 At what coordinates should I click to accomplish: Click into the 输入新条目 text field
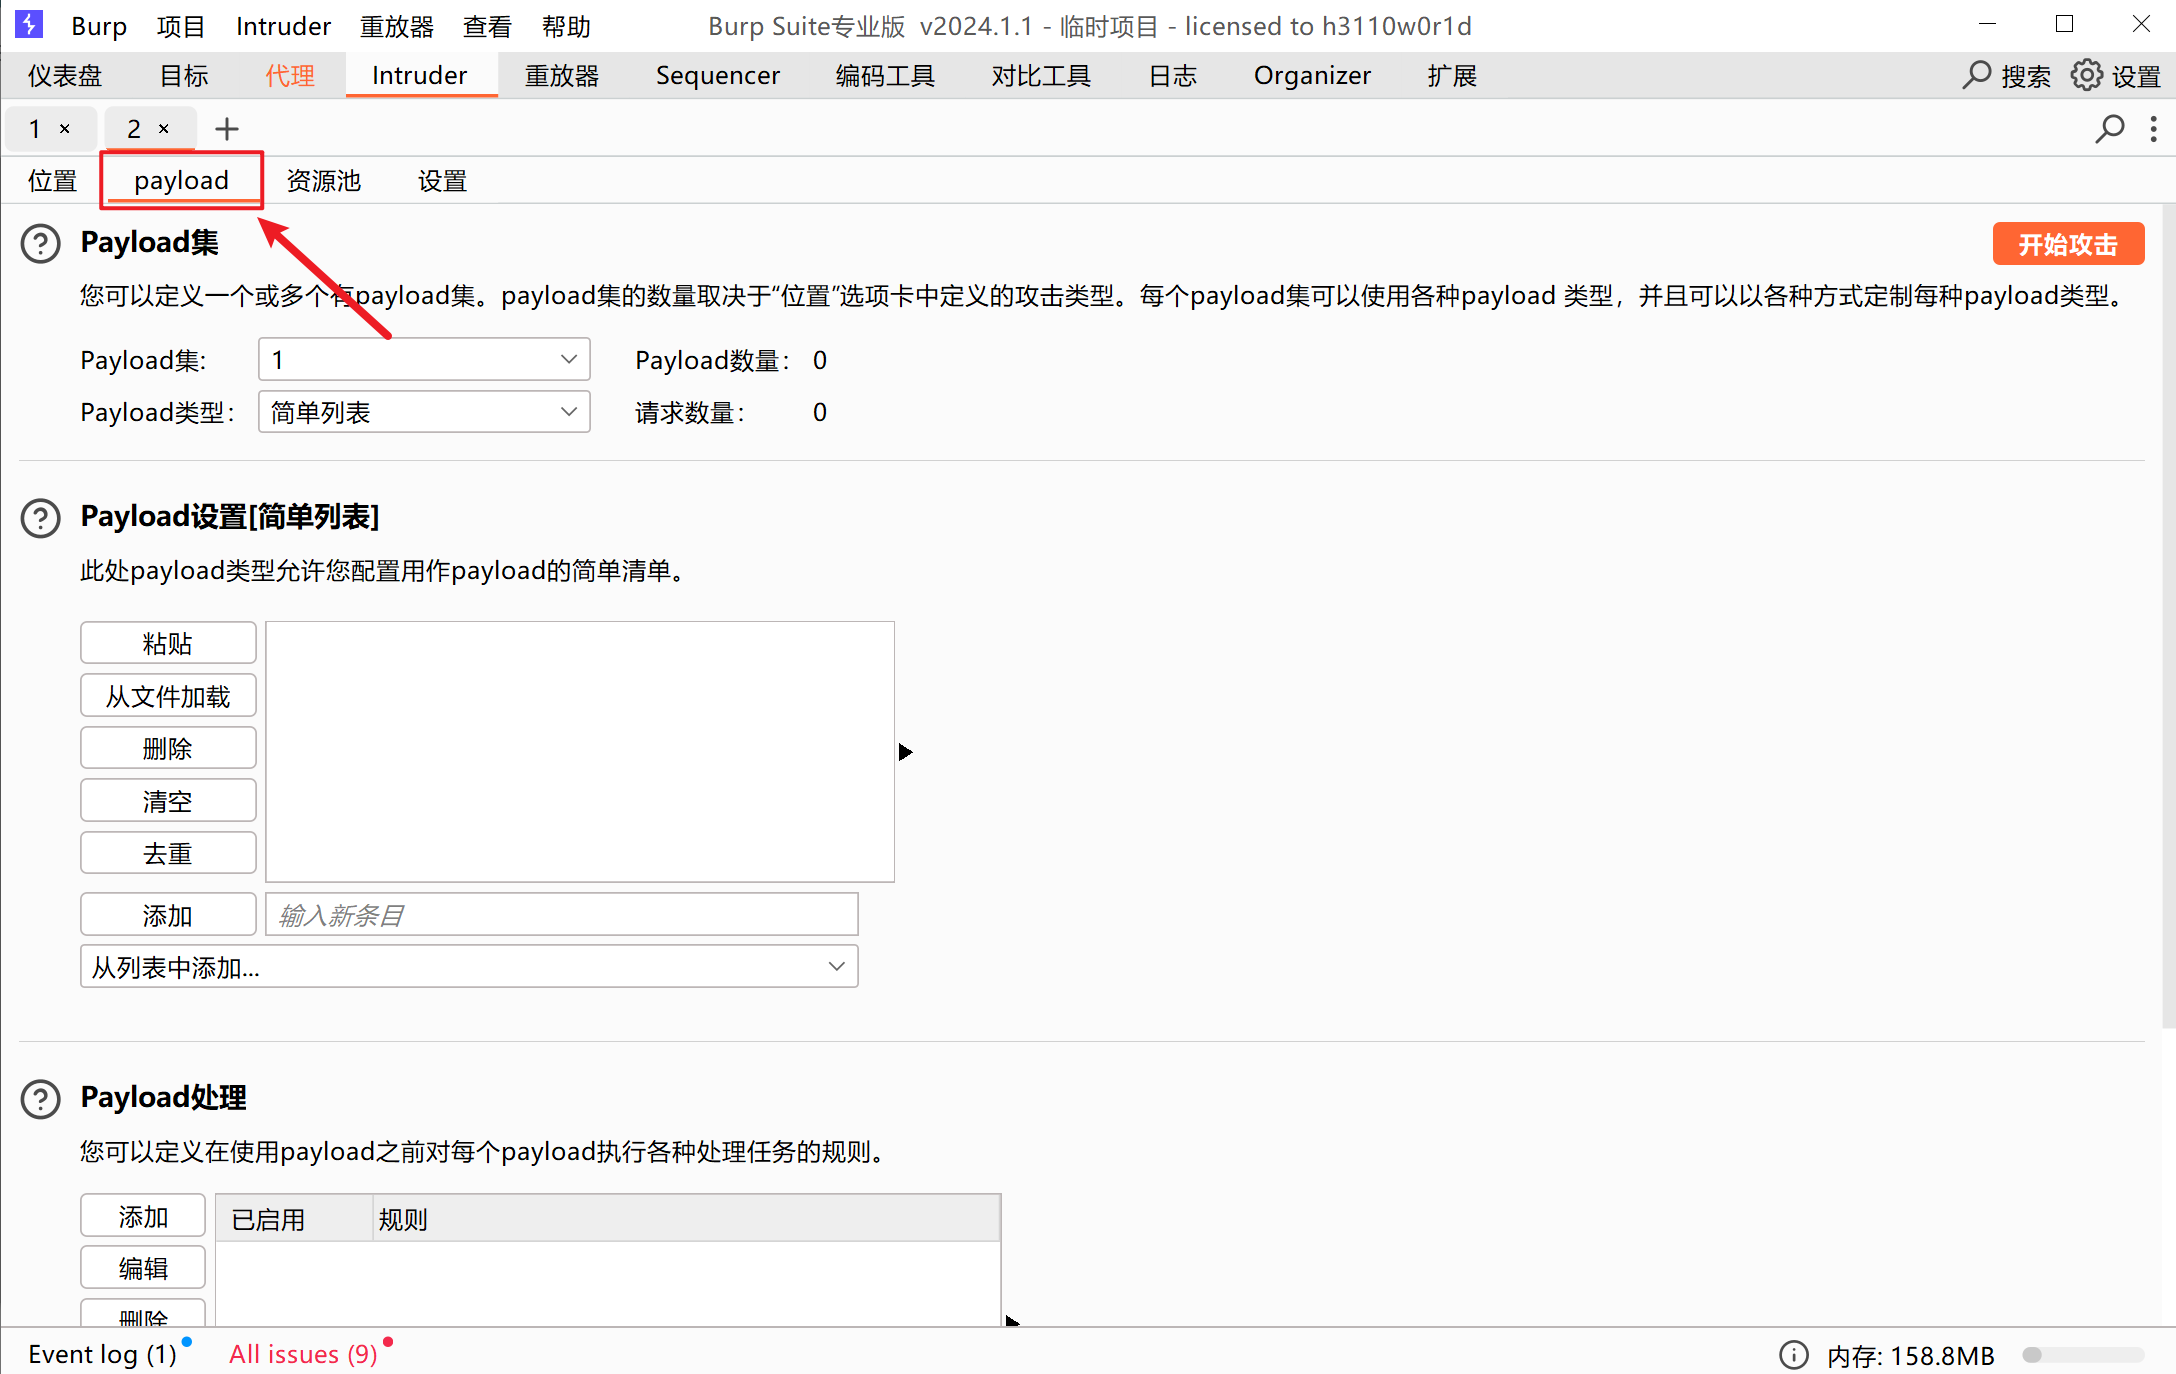[x=562, y=915]
